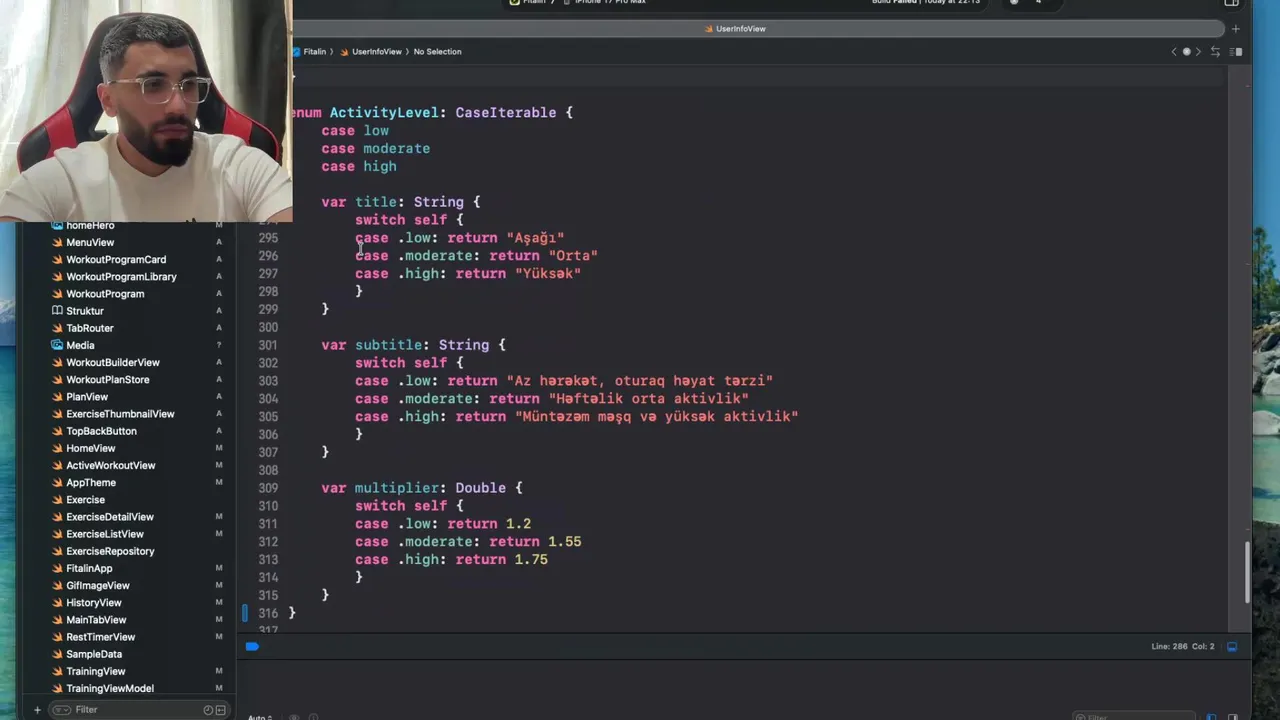Click the Swift icon beside MenuView
1280x720 pixels.
click(57, 242)
